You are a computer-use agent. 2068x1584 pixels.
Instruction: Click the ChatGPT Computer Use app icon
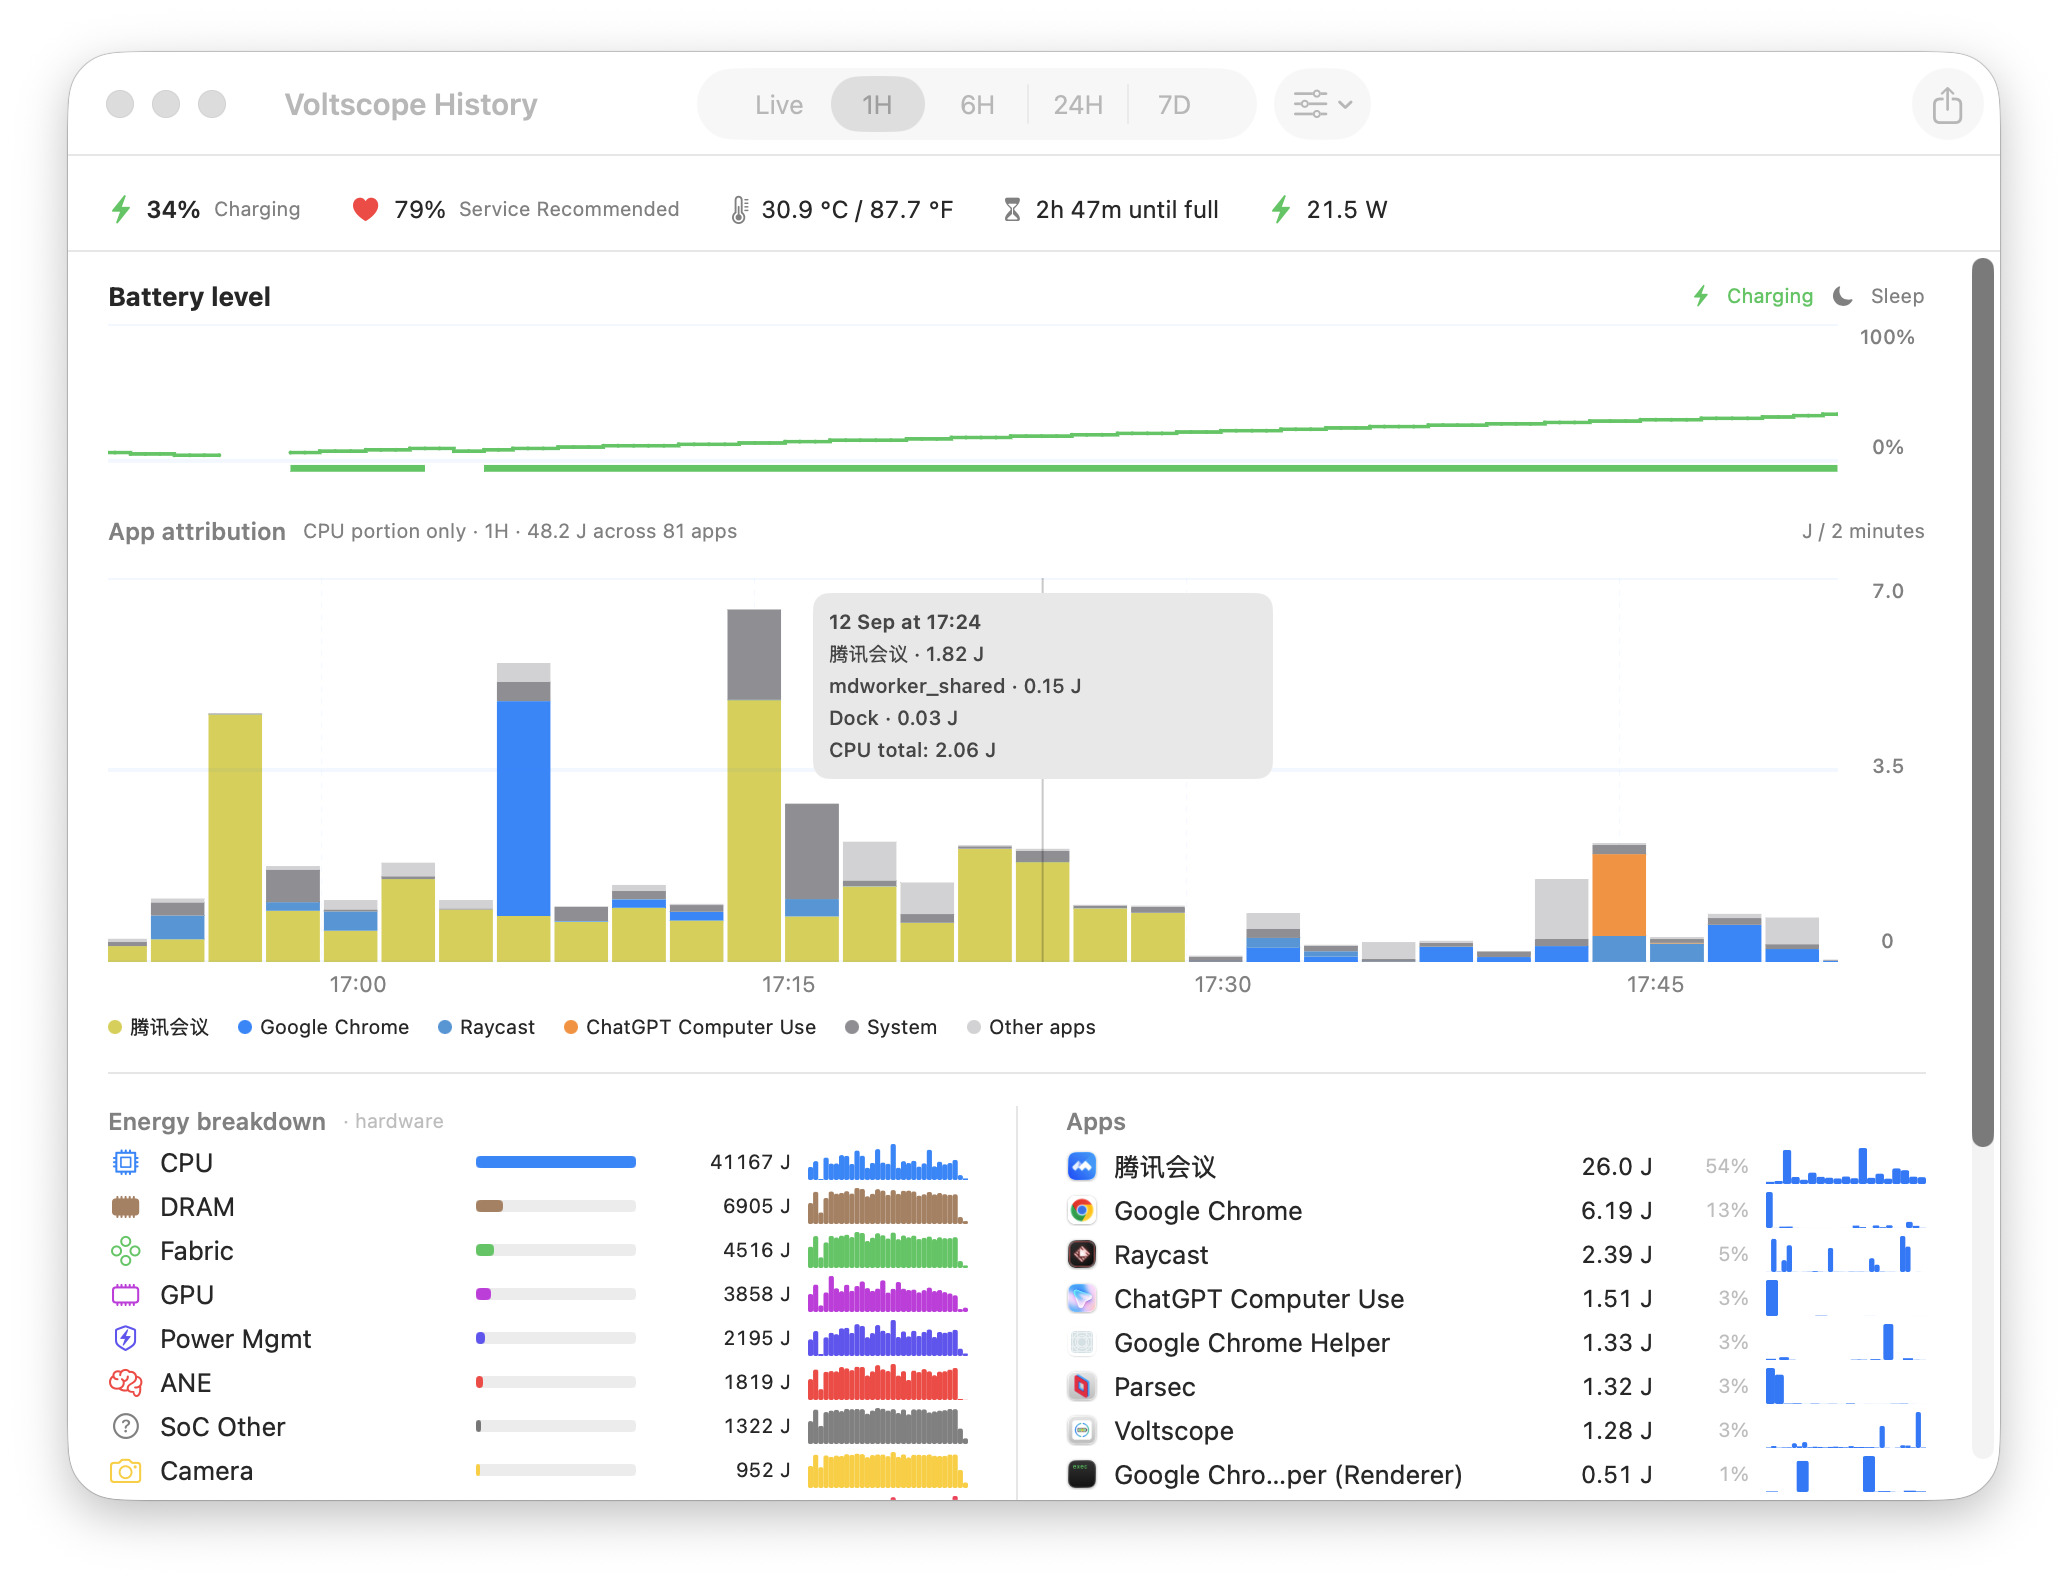click(1082, 1298)
